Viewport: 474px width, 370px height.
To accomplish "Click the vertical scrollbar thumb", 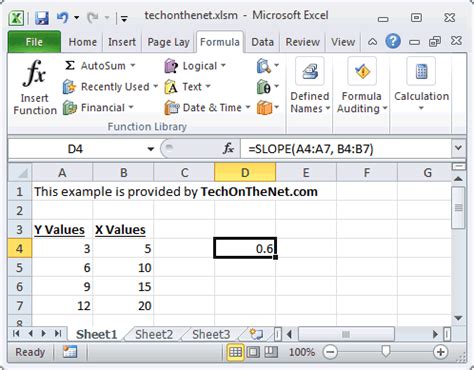I will tap(458, 207).
